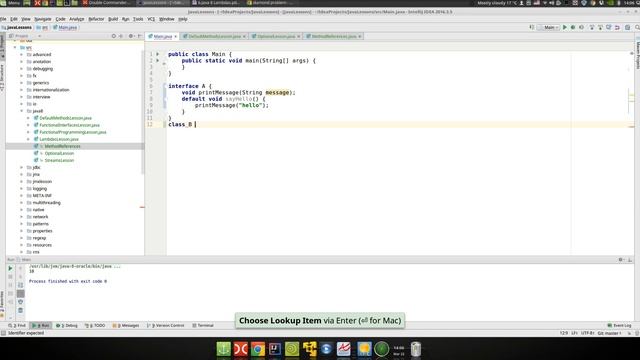The width and height of the screenshot is (640, 360).
Task: Collapse the java8 folder
Action: 22,111
